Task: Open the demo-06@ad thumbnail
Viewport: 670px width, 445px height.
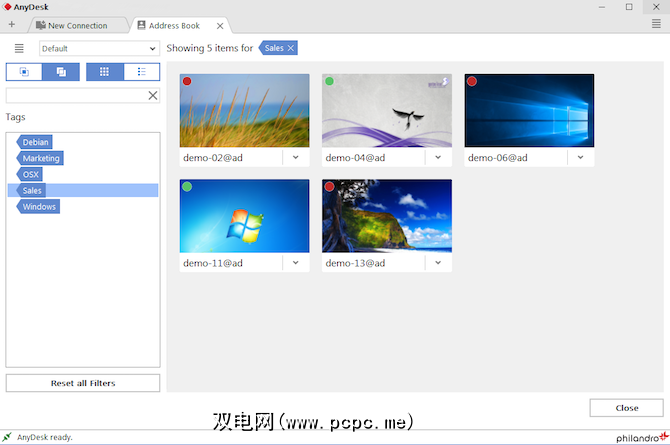Action: (529, 110)
